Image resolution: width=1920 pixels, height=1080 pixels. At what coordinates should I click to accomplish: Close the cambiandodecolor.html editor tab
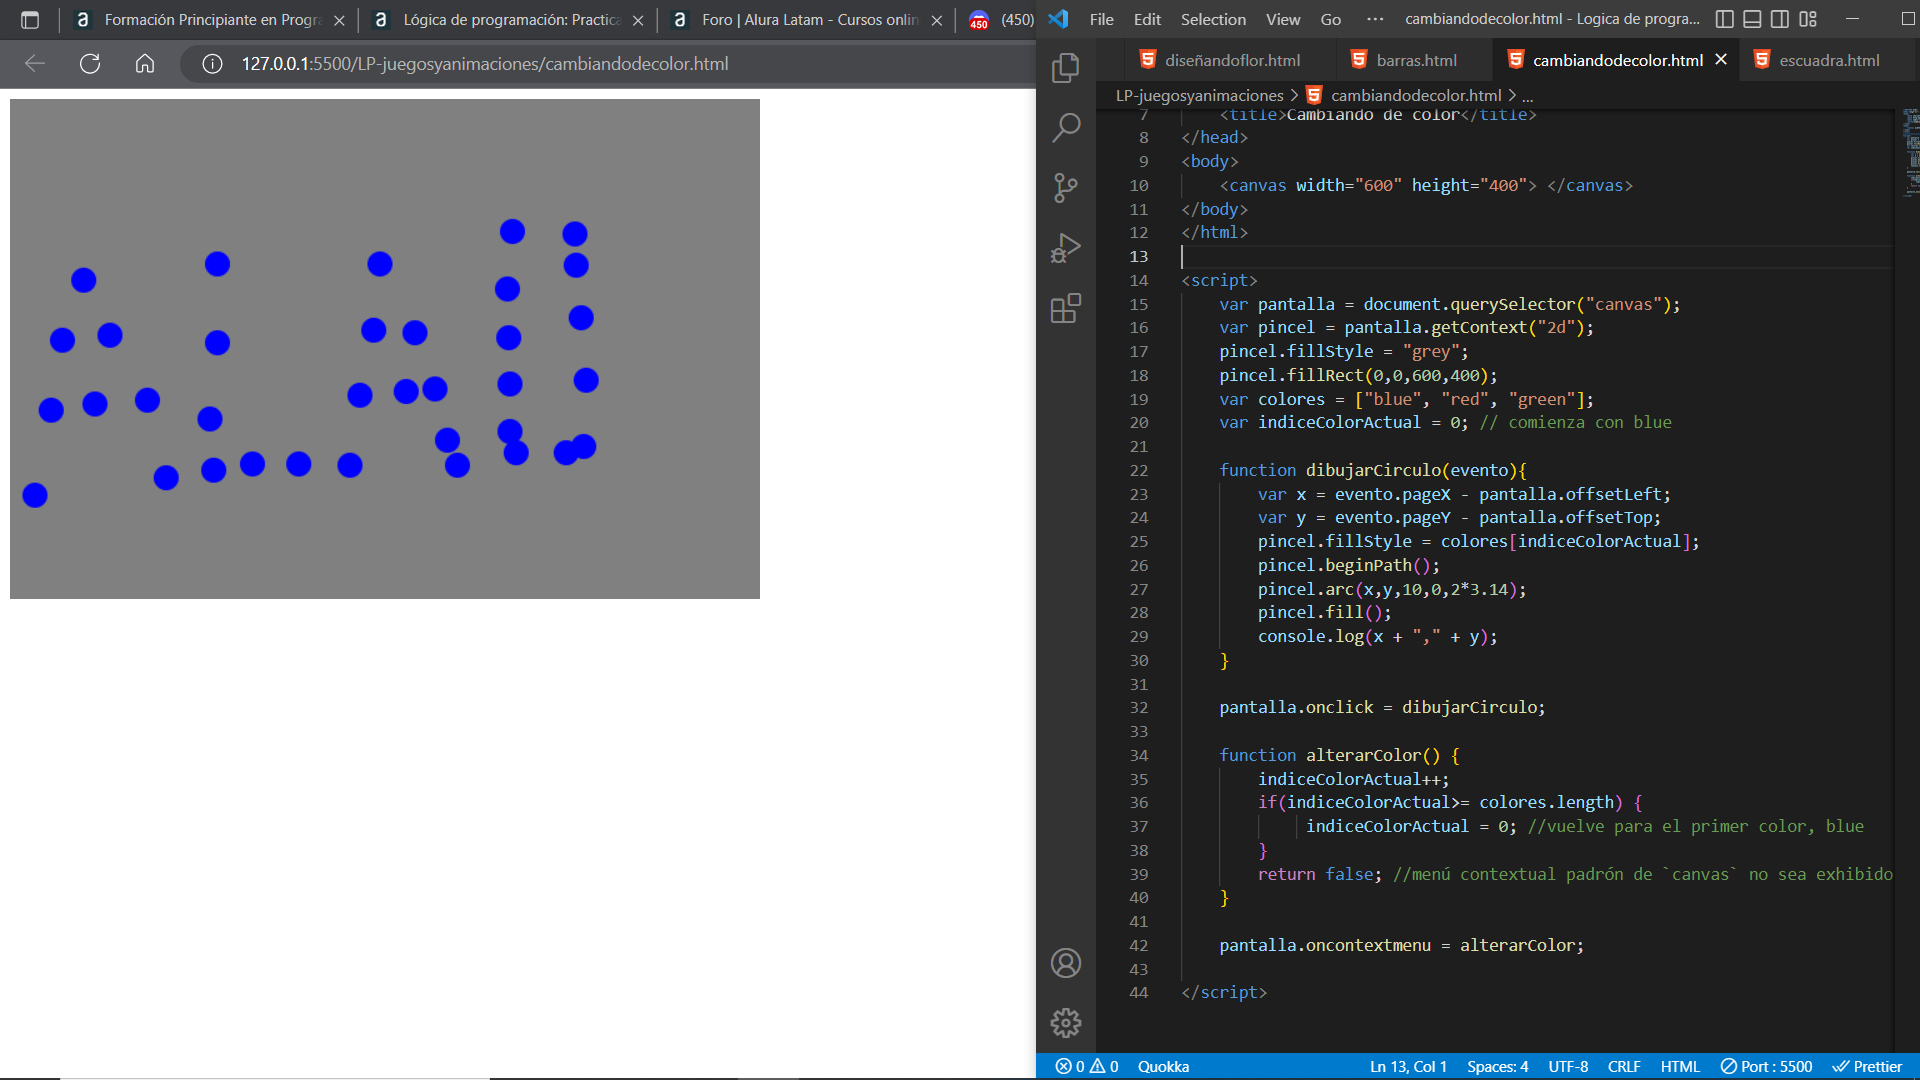tap(1721, 60)
